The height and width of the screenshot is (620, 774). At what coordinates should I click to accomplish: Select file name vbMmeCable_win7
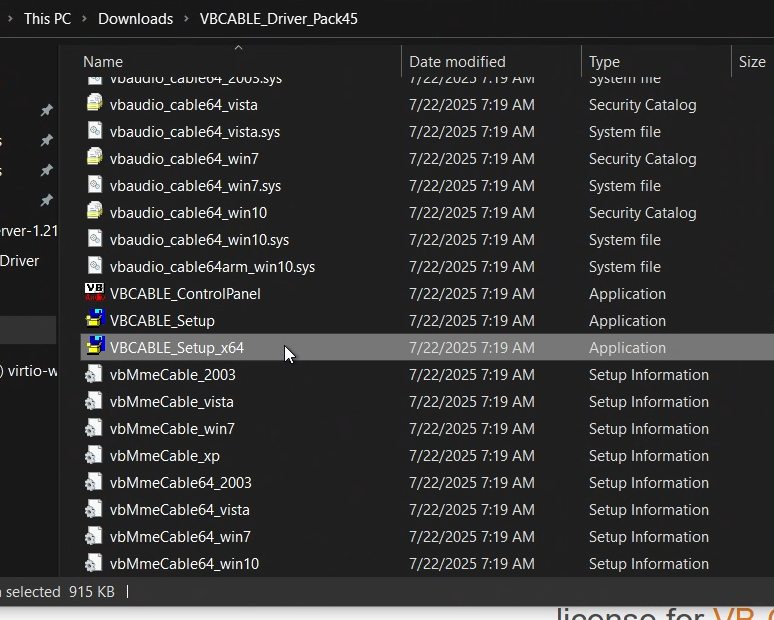[x=172, y=428]
